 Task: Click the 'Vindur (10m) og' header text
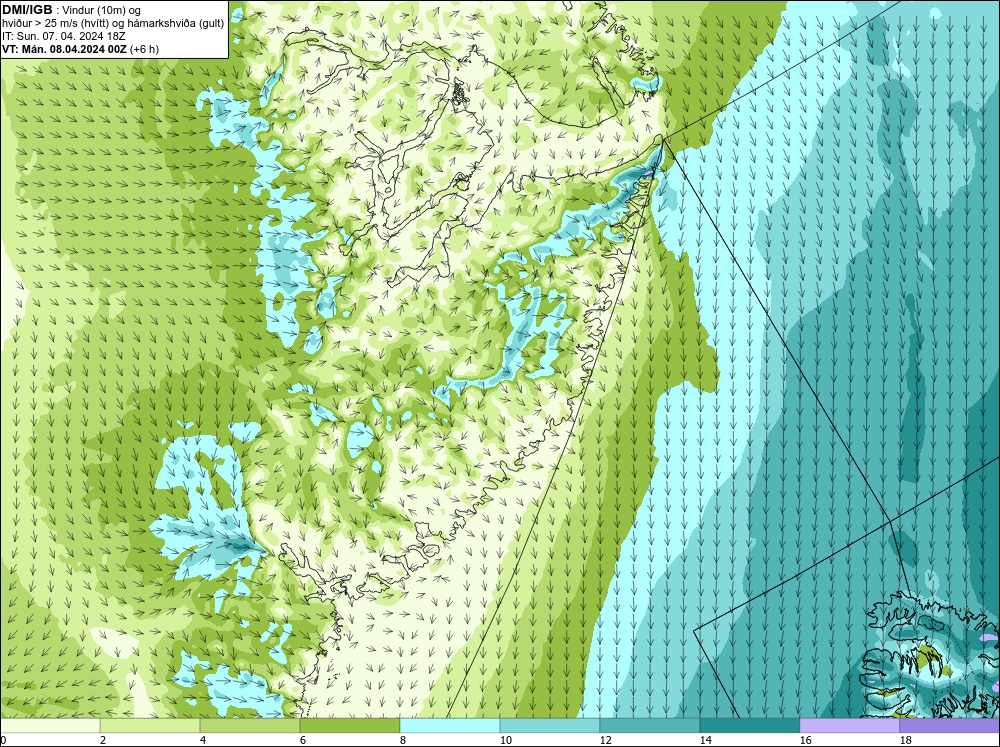pyautogui.click(x=103, y=10)
